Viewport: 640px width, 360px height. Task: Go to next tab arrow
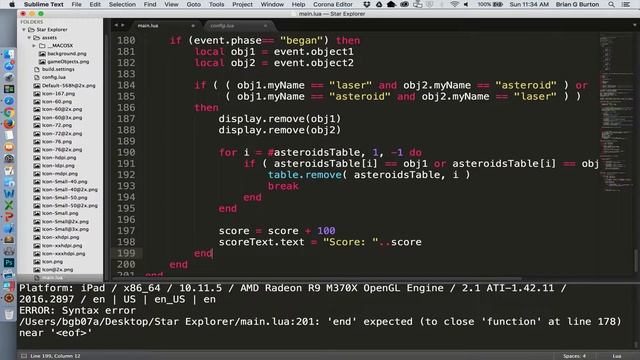click(122, 25)
